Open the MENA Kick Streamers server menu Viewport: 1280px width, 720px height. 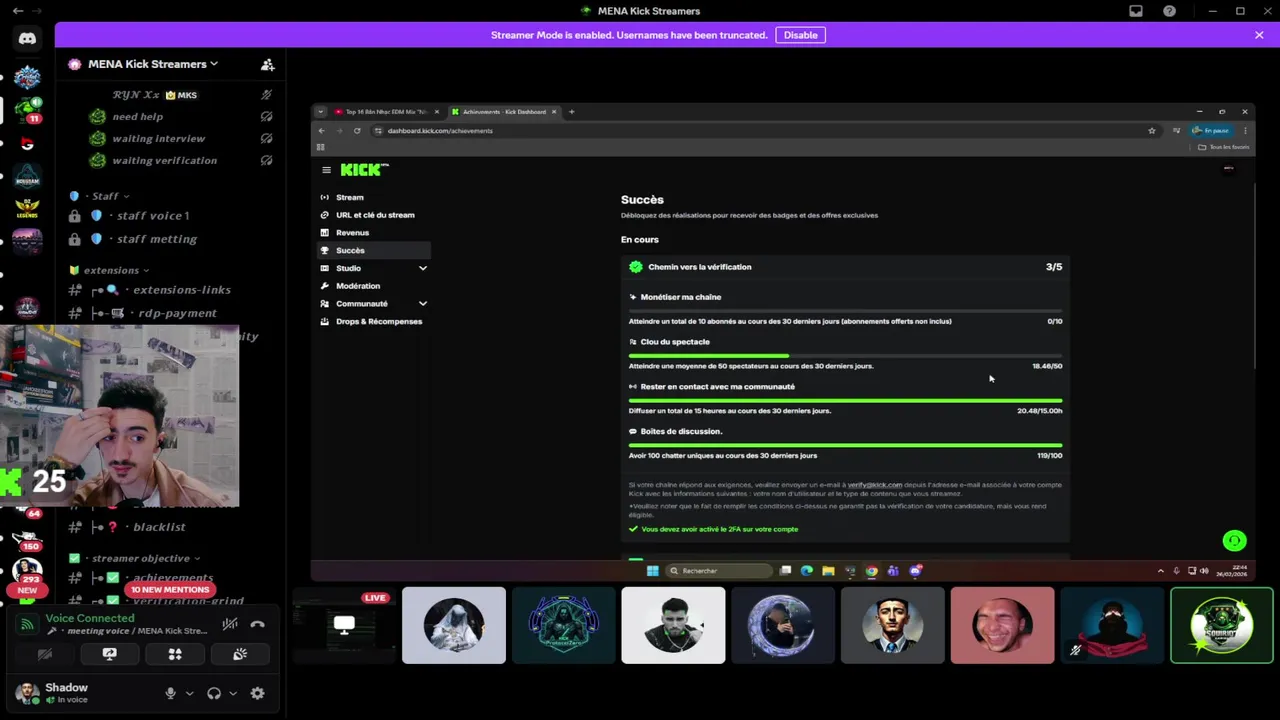click(153, 64)
